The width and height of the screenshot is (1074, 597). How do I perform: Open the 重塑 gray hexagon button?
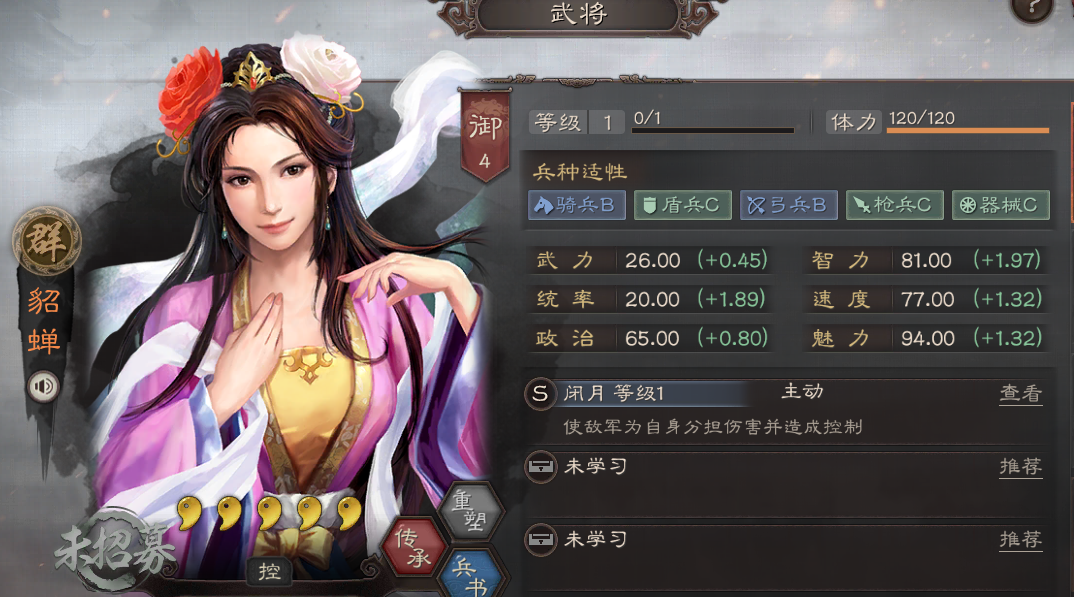pyautogui.click(x=471, y=511)
